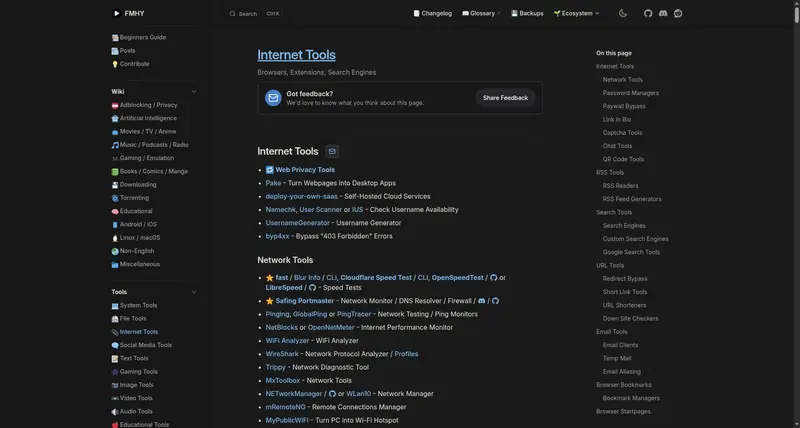This screenshot has height=428, width=800.
Task: Open the MxToolbox link
Action: (x=283, y=381)
